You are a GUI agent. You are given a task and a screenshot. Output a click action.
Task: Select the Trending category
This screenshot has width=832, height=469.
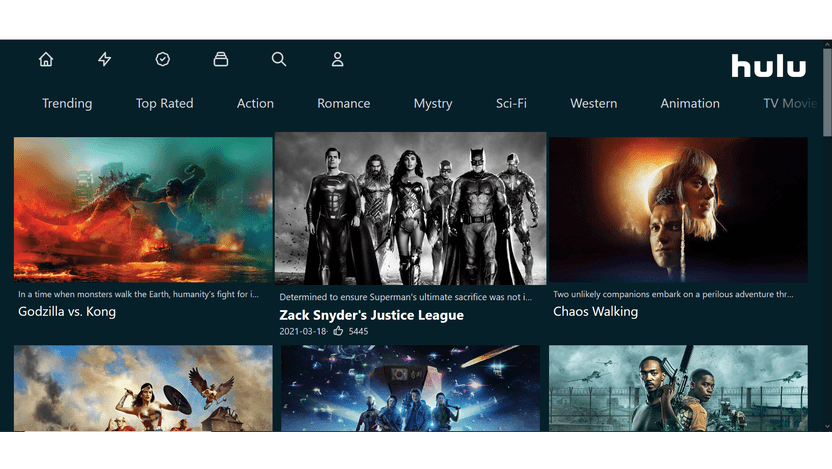point(67,103)
